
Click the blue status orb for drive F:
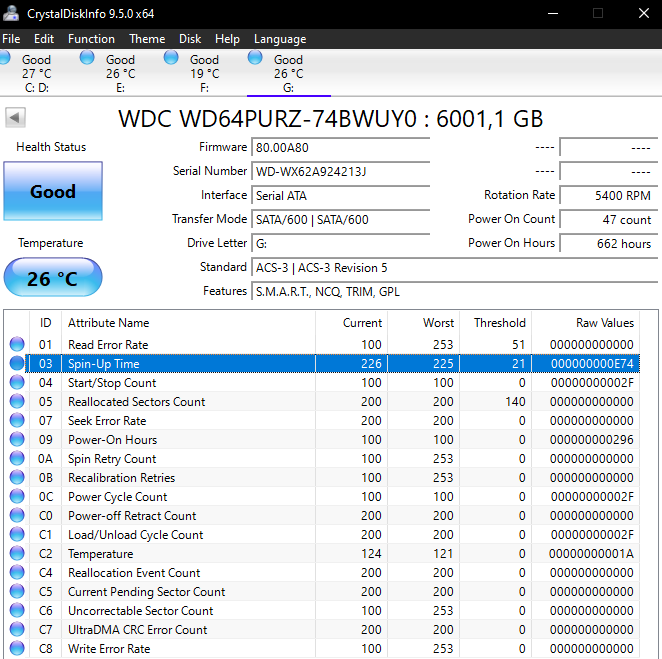coord(171,57)
